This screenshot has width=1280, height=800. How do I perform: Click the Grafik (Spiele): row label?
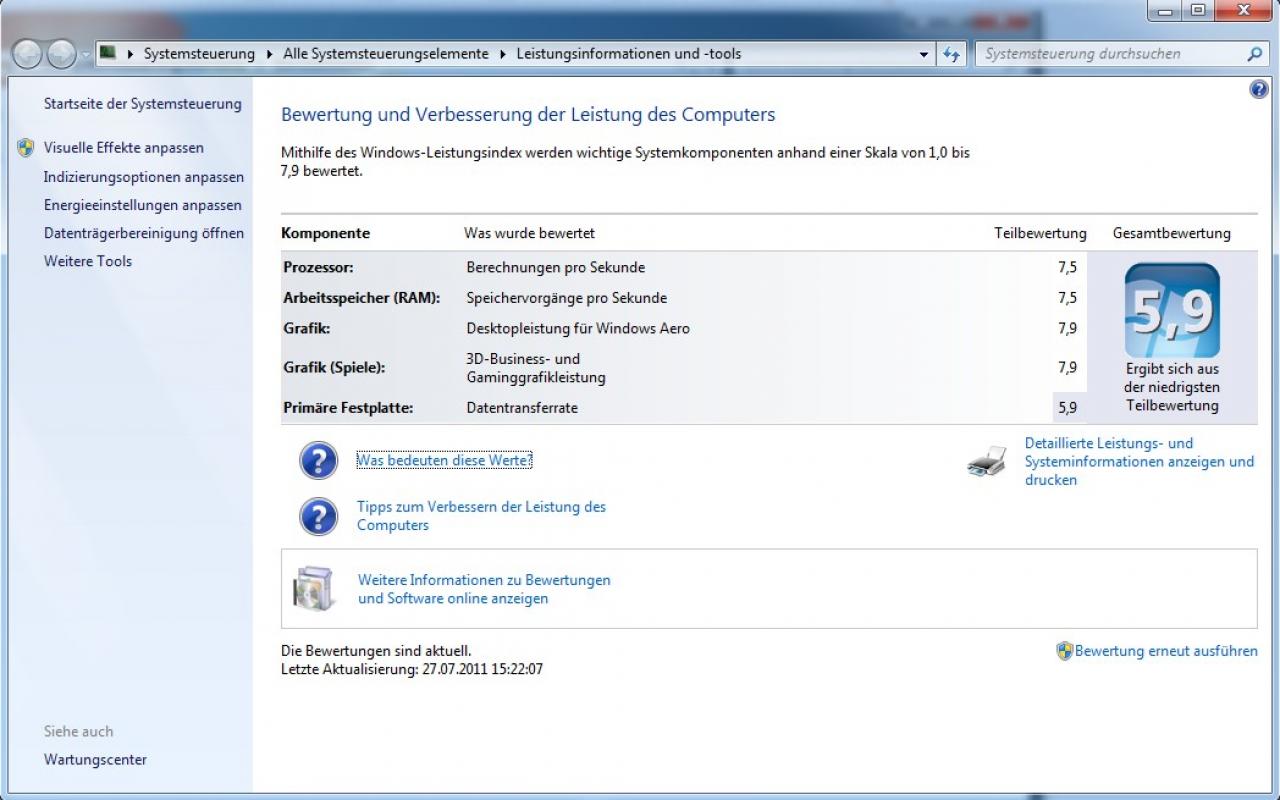click(334, 368)
